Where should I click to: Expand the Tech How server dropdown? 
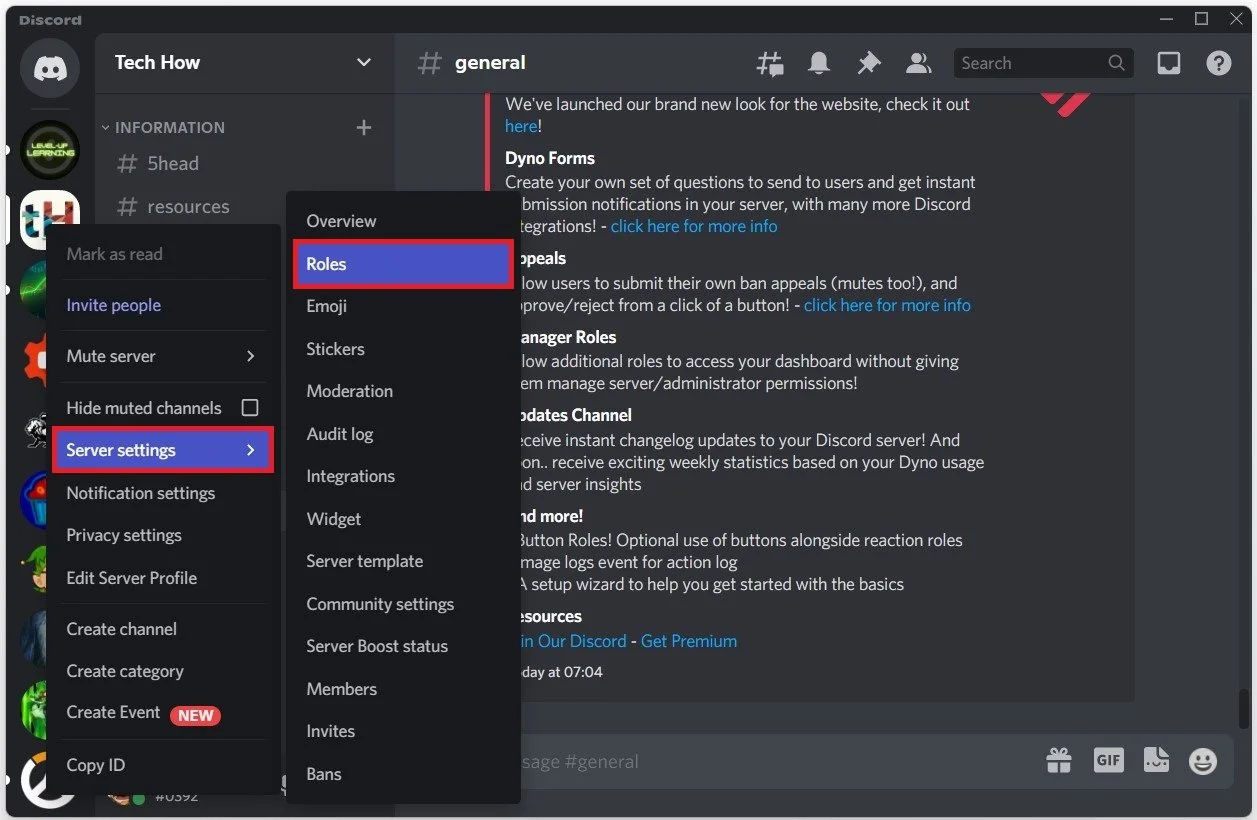[x=363, y=63]
